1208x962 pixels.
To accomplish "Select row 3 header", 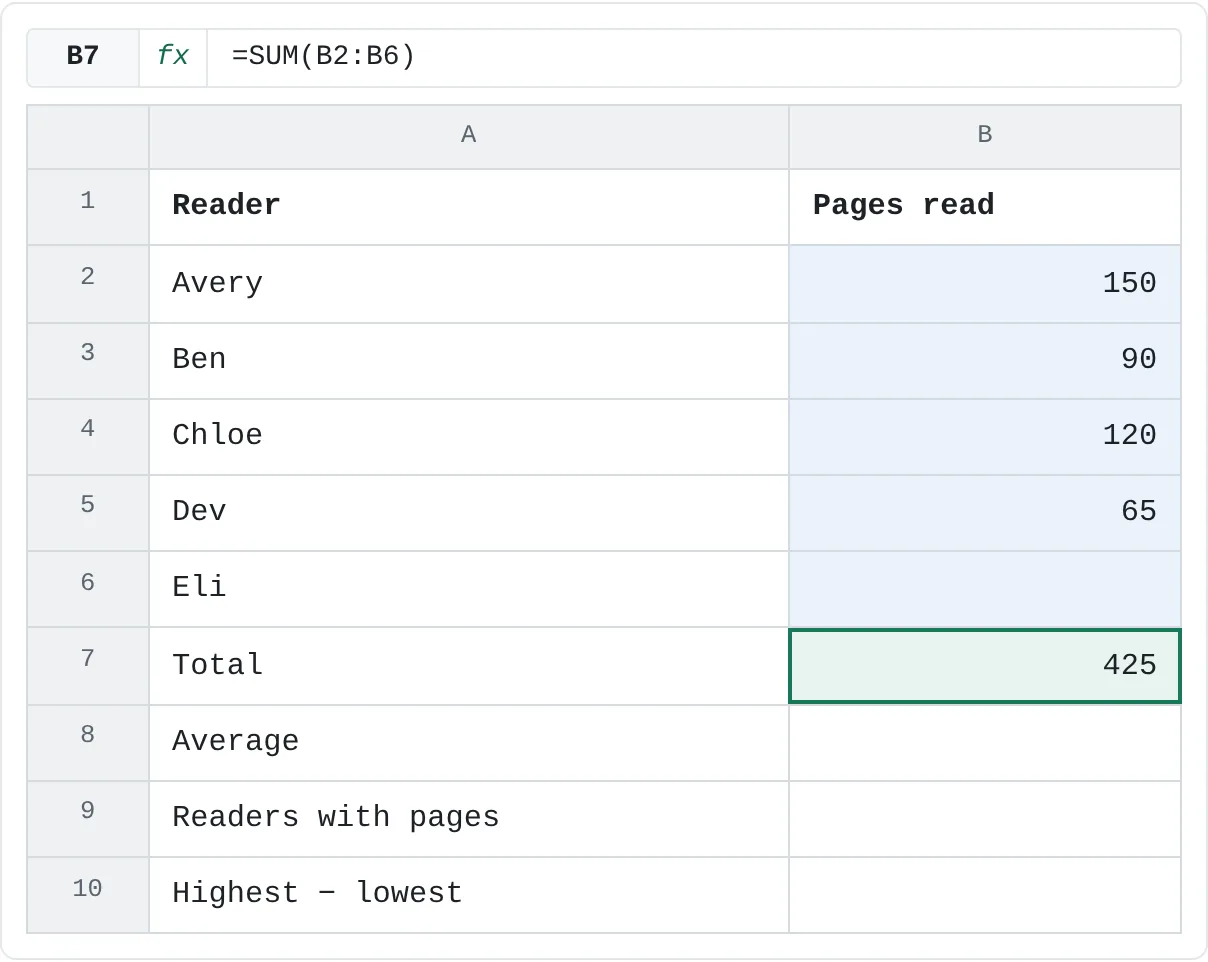I will point(88,360).
